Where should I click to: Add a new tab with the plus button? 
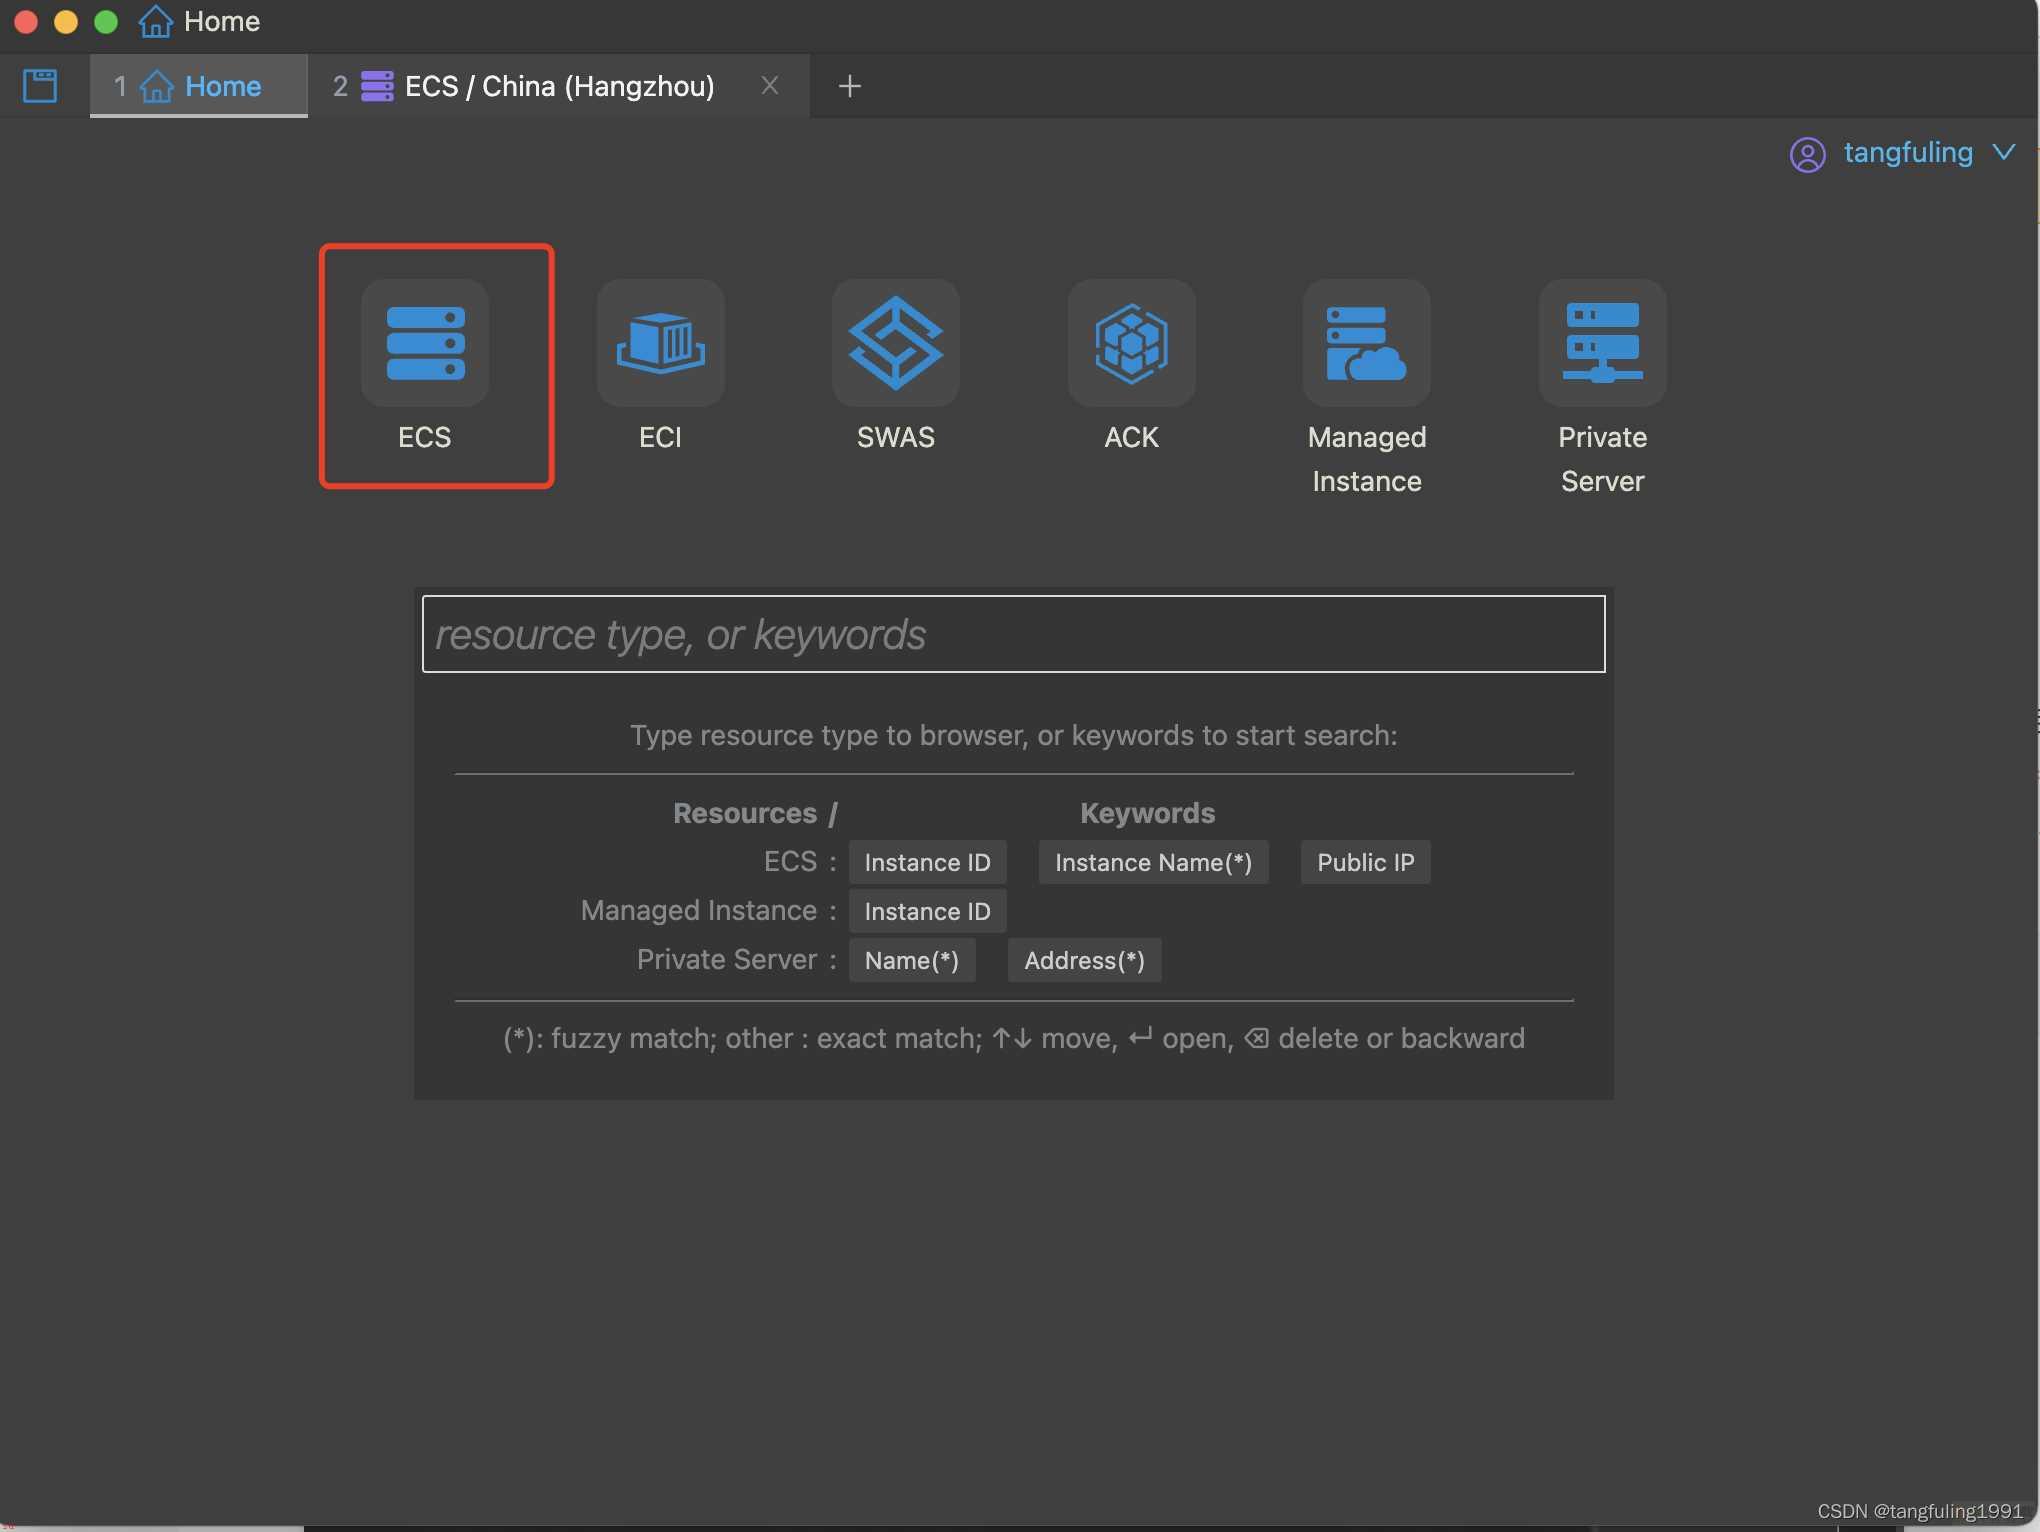coord(850,86)
